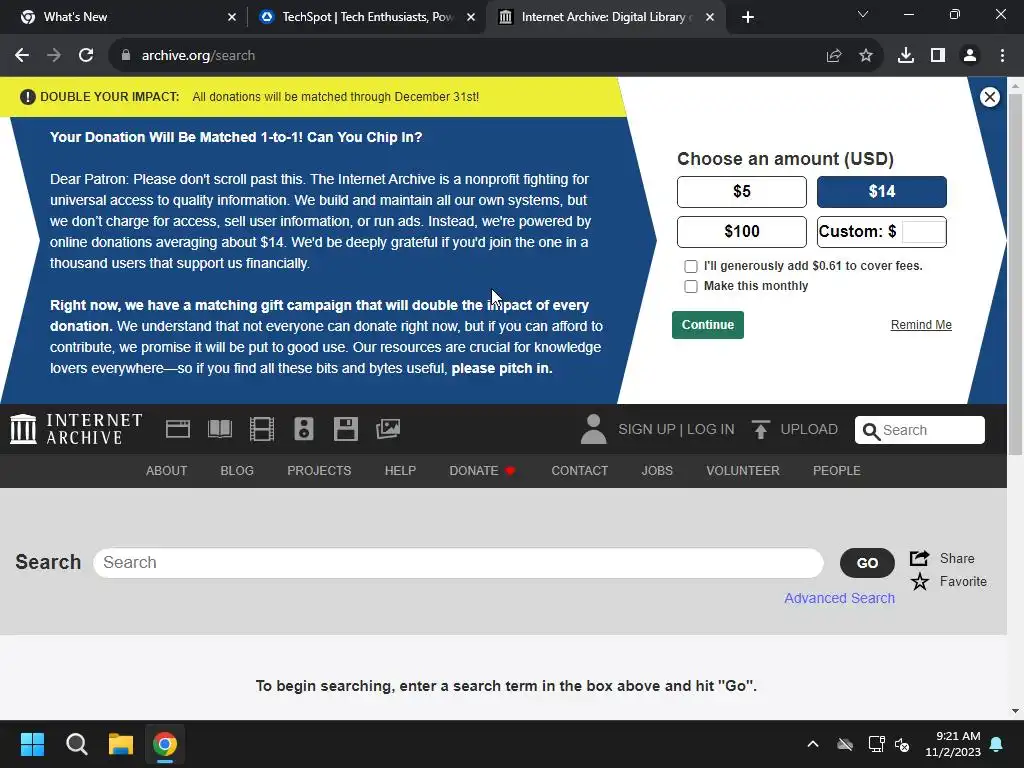The width and height of the screenshot is (1024, 768).
Task: Open the Images picture icon
Action: pos(388,429)
